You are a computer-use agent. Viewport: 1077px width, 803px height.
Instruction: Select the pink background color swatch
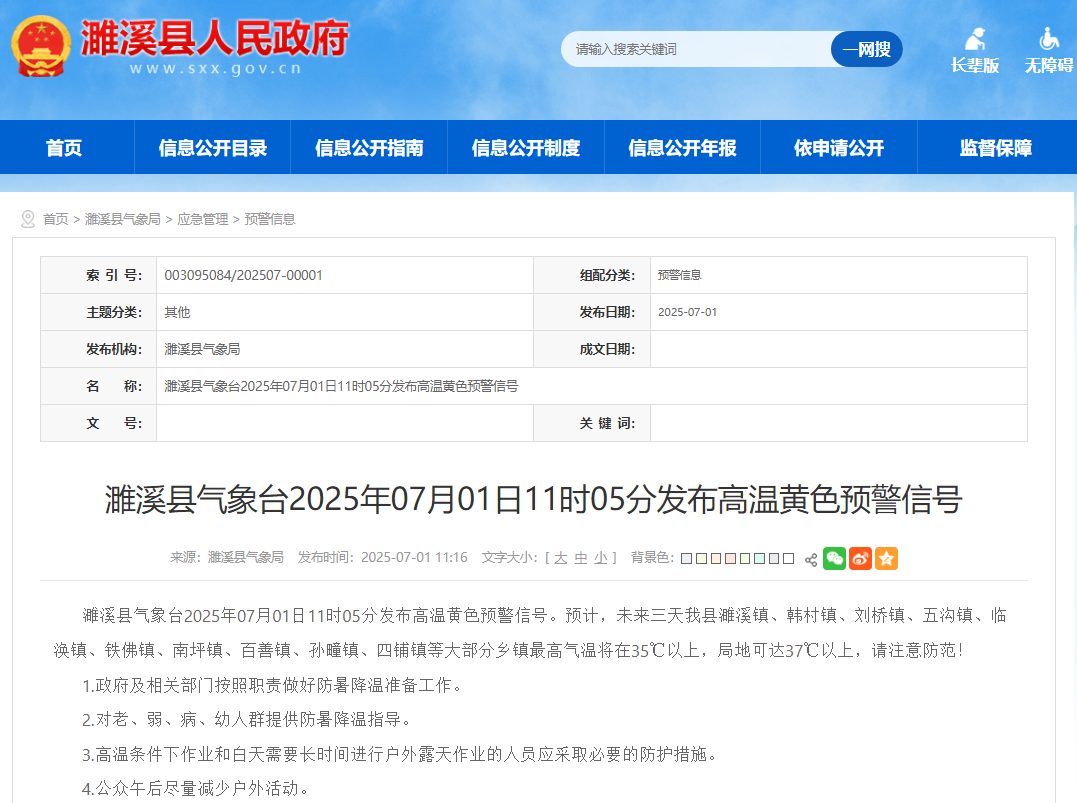click(731, 558)
